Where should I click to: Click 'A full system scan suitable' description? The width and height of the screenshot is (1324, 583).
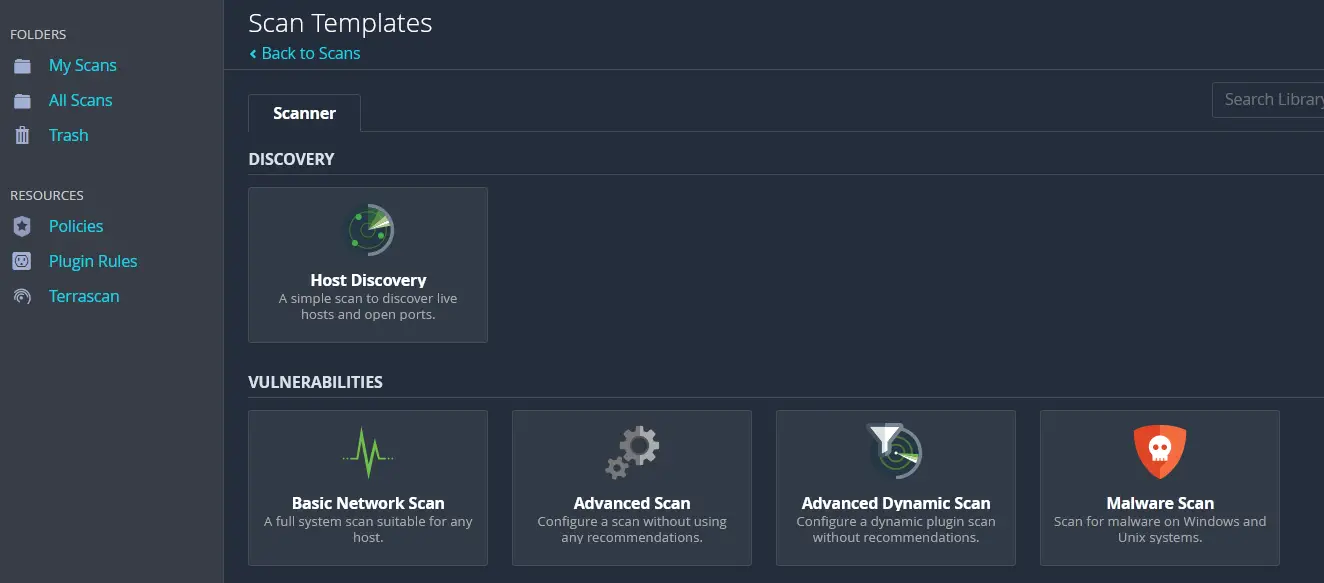point(368,521)
